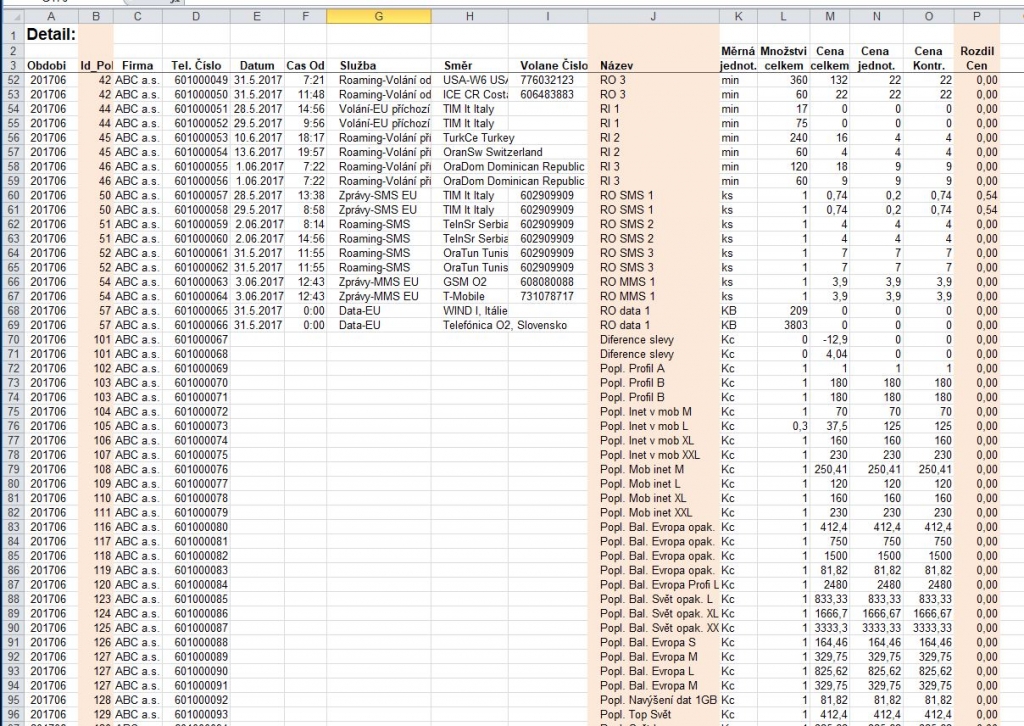Click called number 608080088
This screenshot has height=726, width=1024.
[x=547, y=282]
